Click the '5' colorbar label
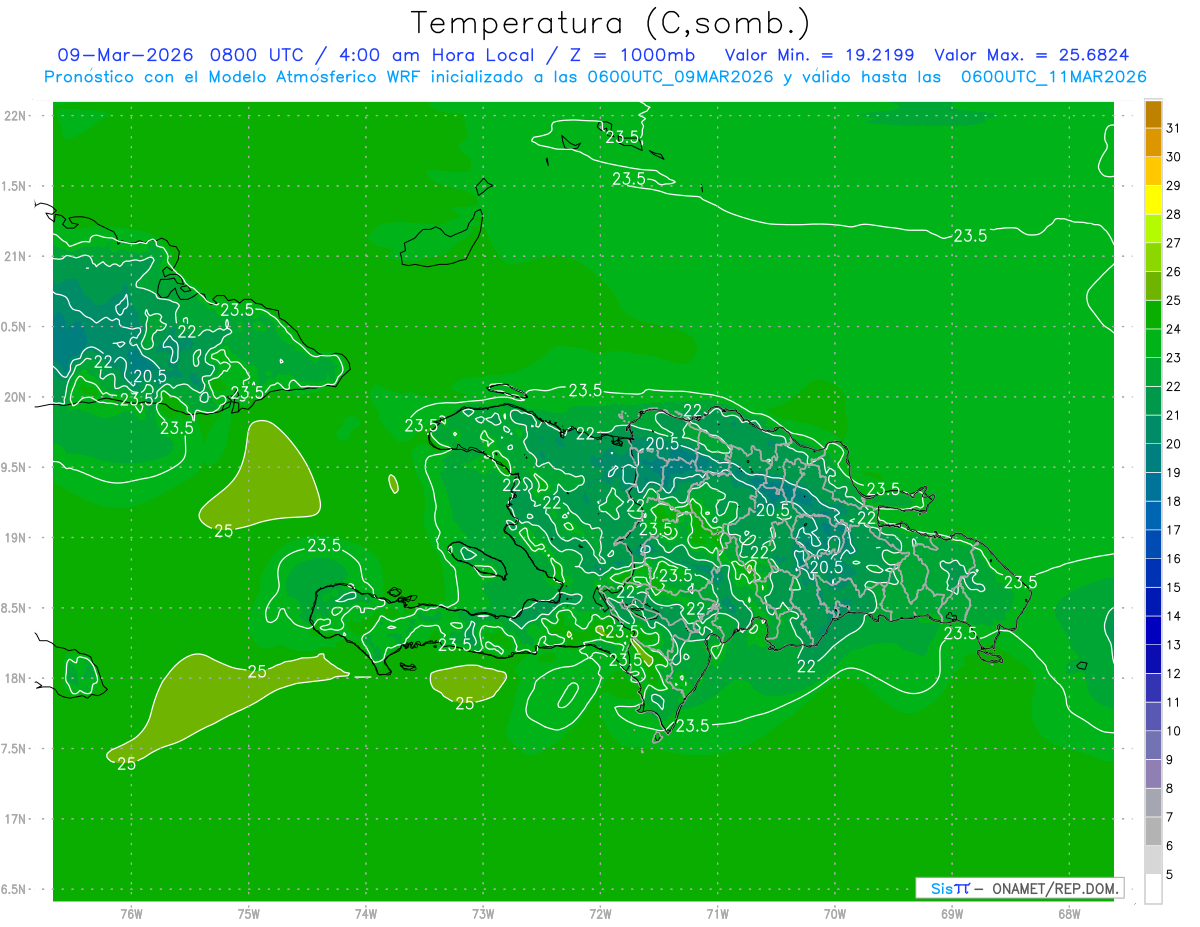Viewport: 1200px width, 927px height. [1169, 874]
